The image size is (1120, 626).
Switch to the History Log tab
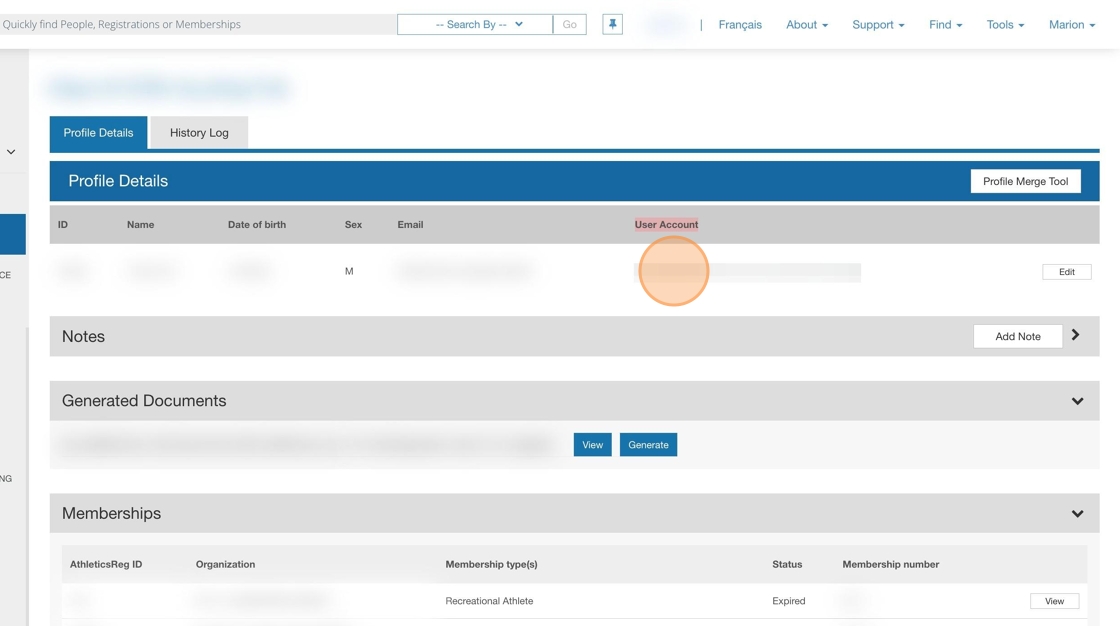pos(199,133)
